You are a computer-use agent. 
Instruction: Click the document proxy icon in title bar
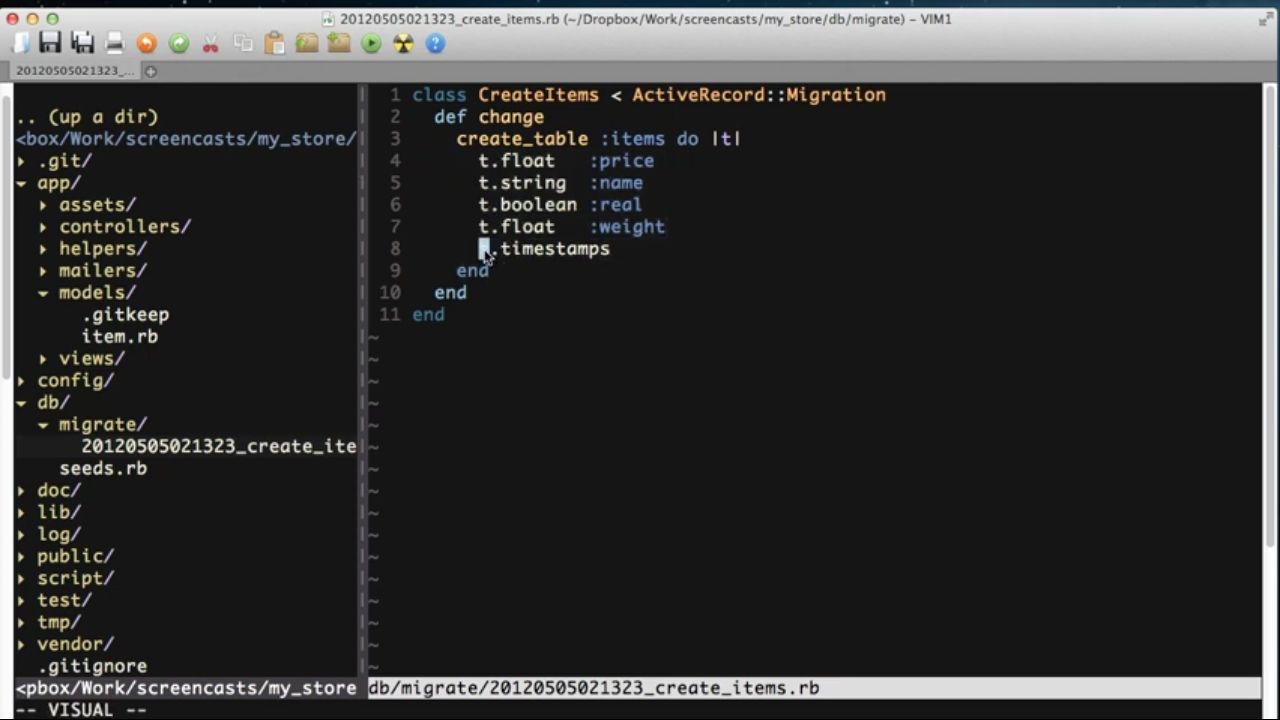pos(328,18)
